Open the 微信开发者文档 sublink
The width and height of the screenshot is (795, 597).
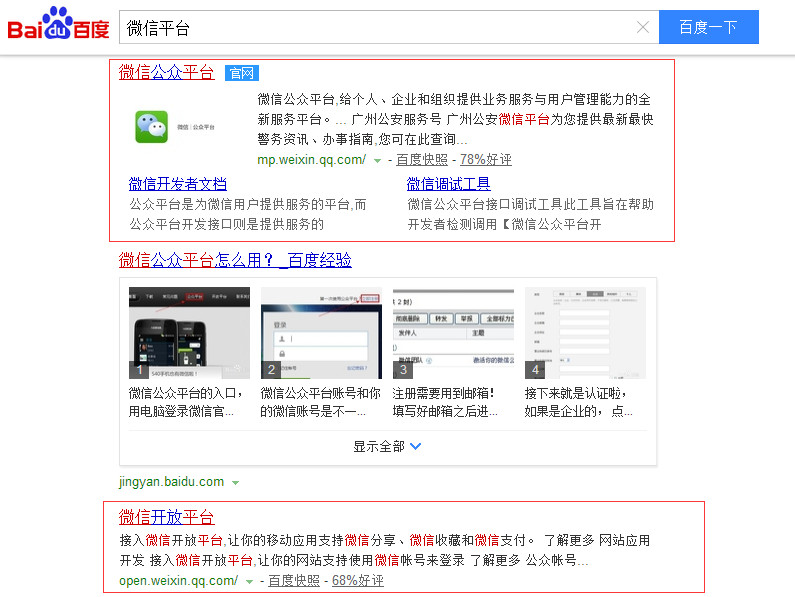177,184
